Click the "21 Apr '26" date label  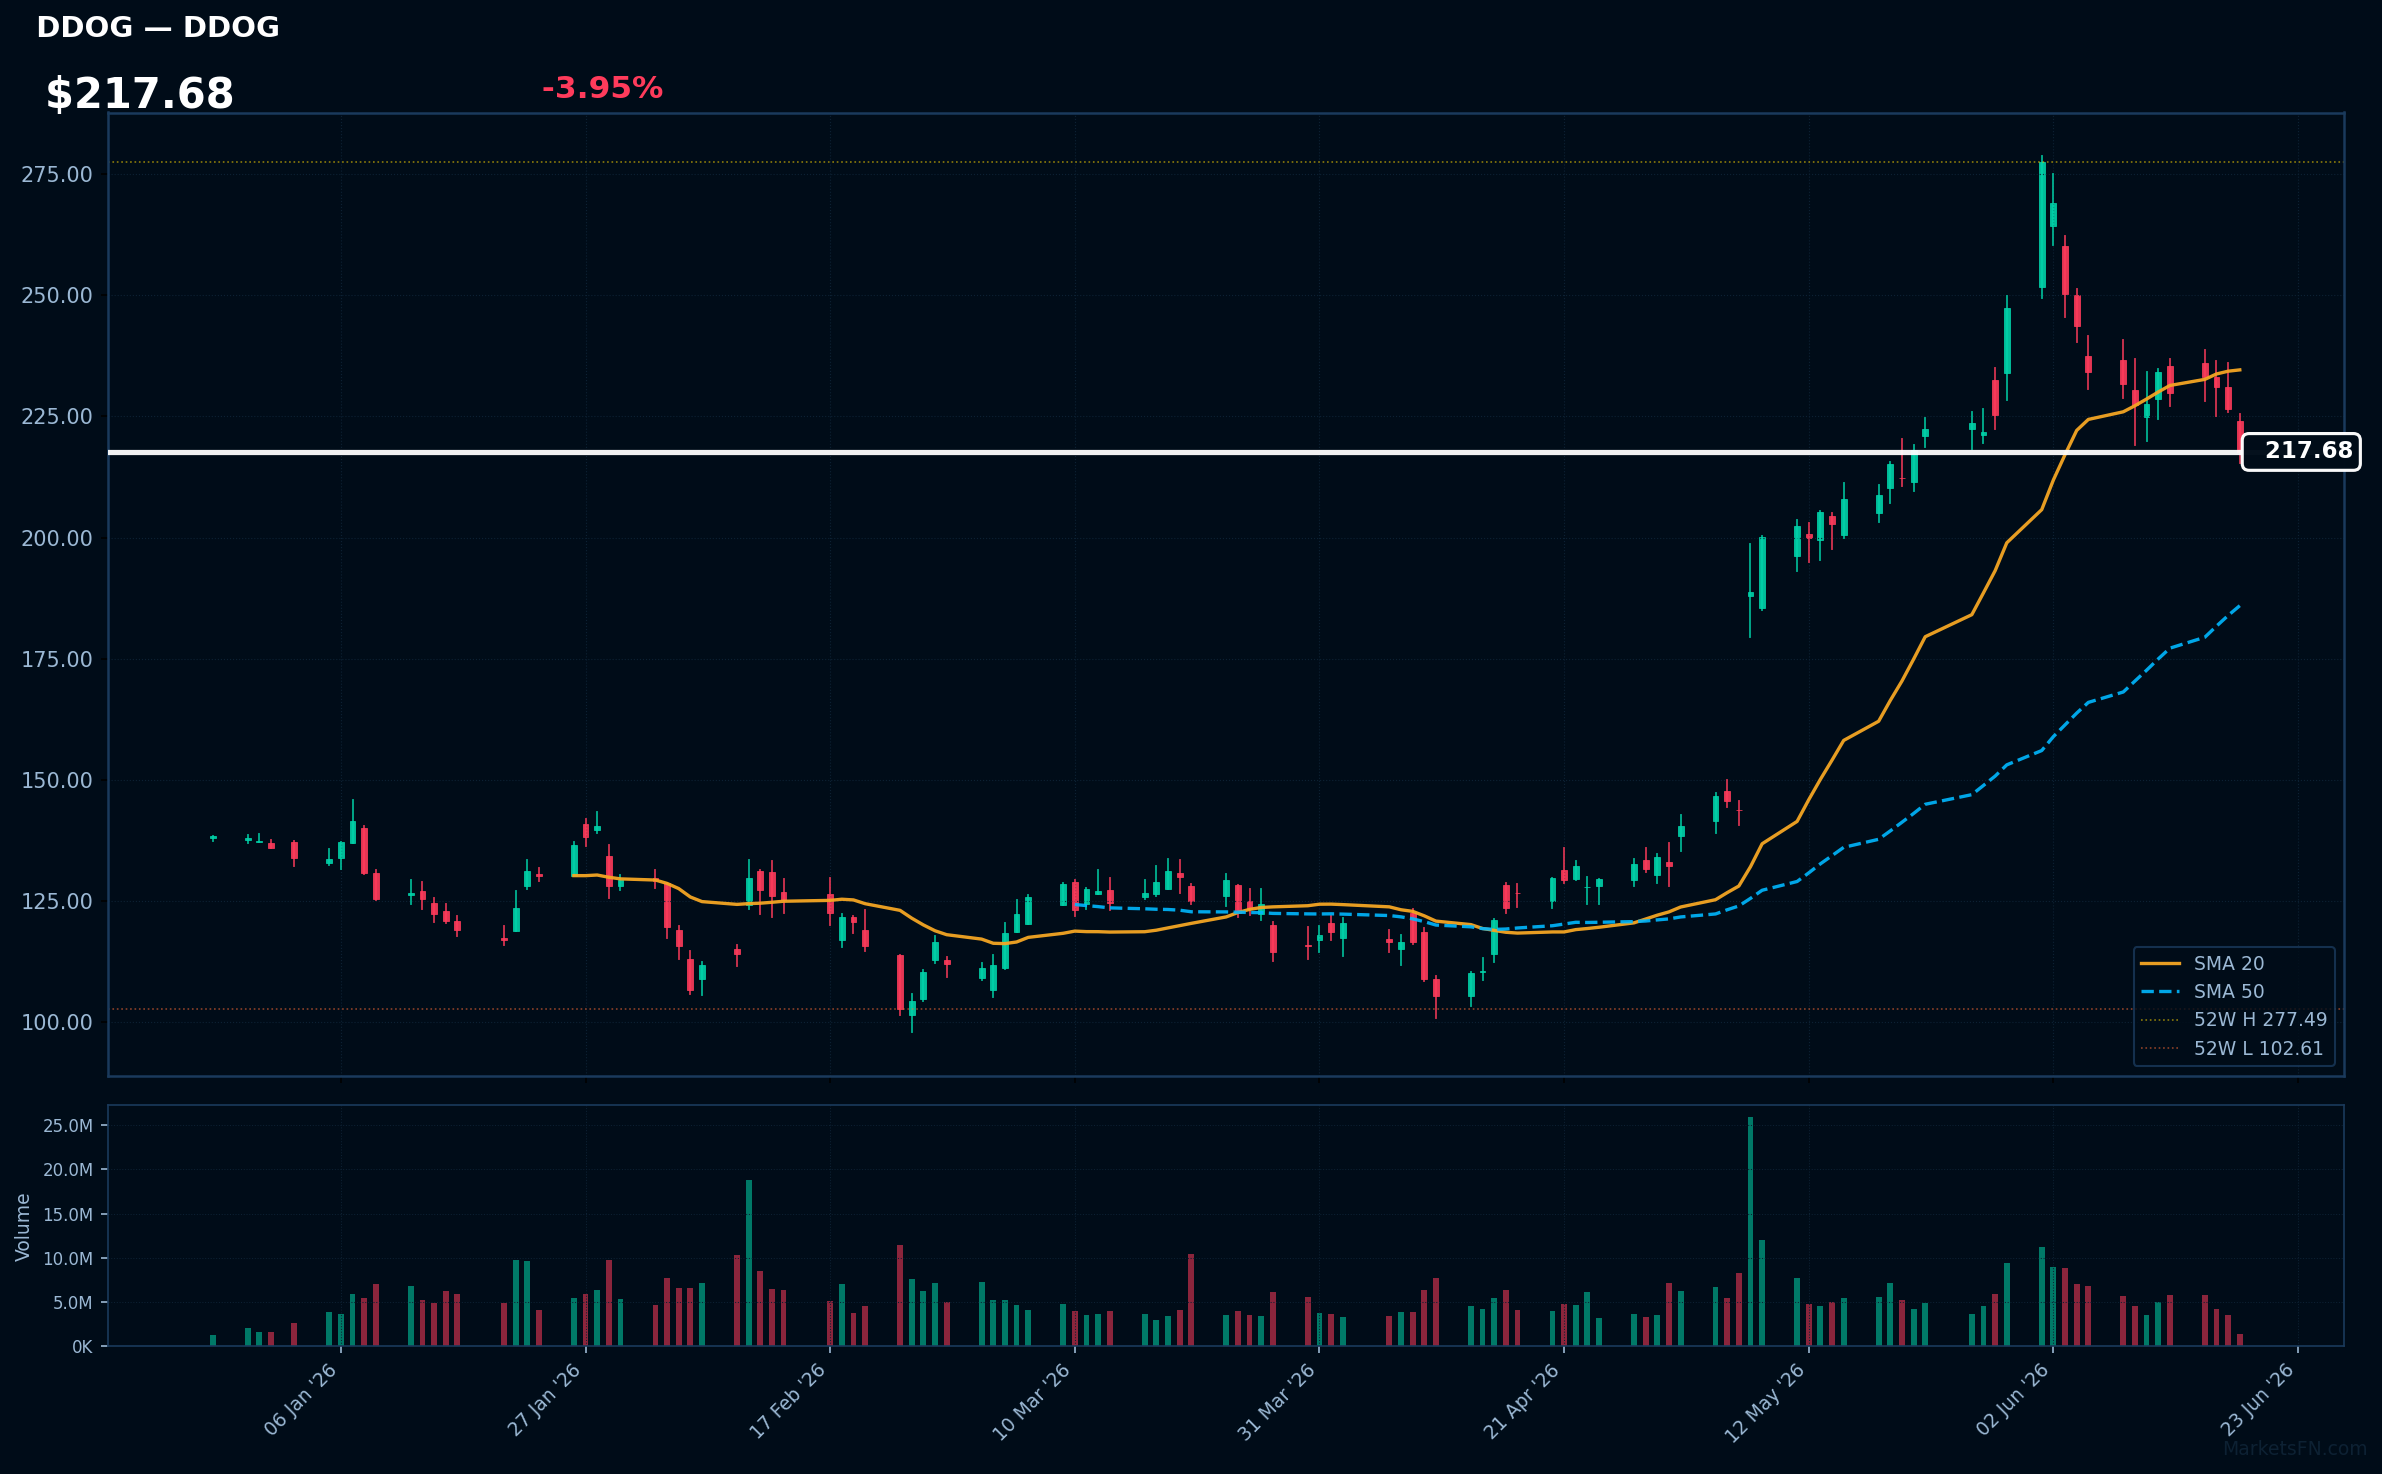1521,1401
